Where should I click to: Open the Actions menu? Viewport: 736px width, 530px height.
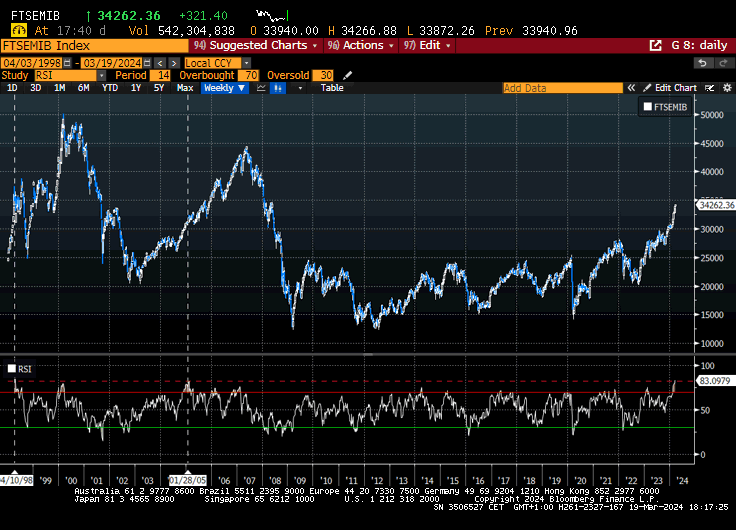360,45
